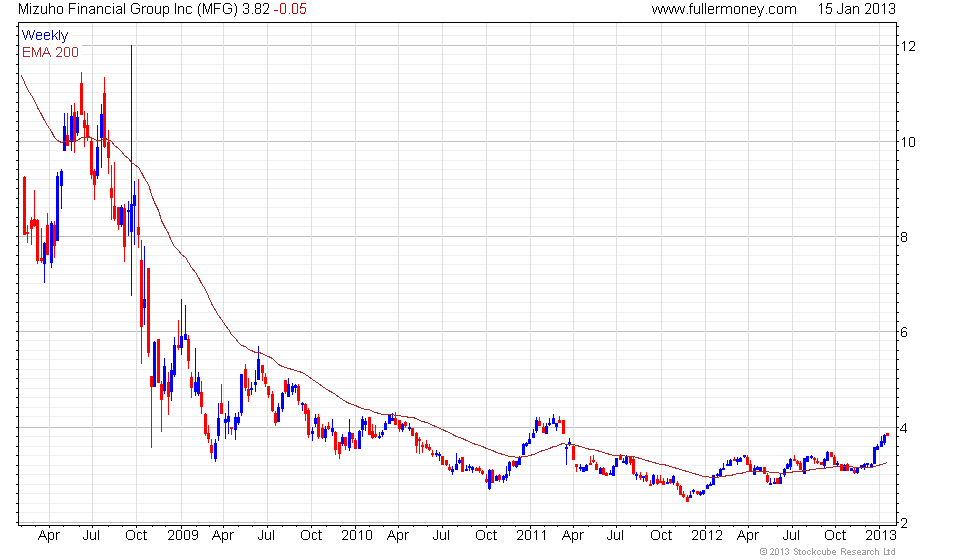Click the y-axis label 10
The image size is (980, 560).
pos(908,142)
